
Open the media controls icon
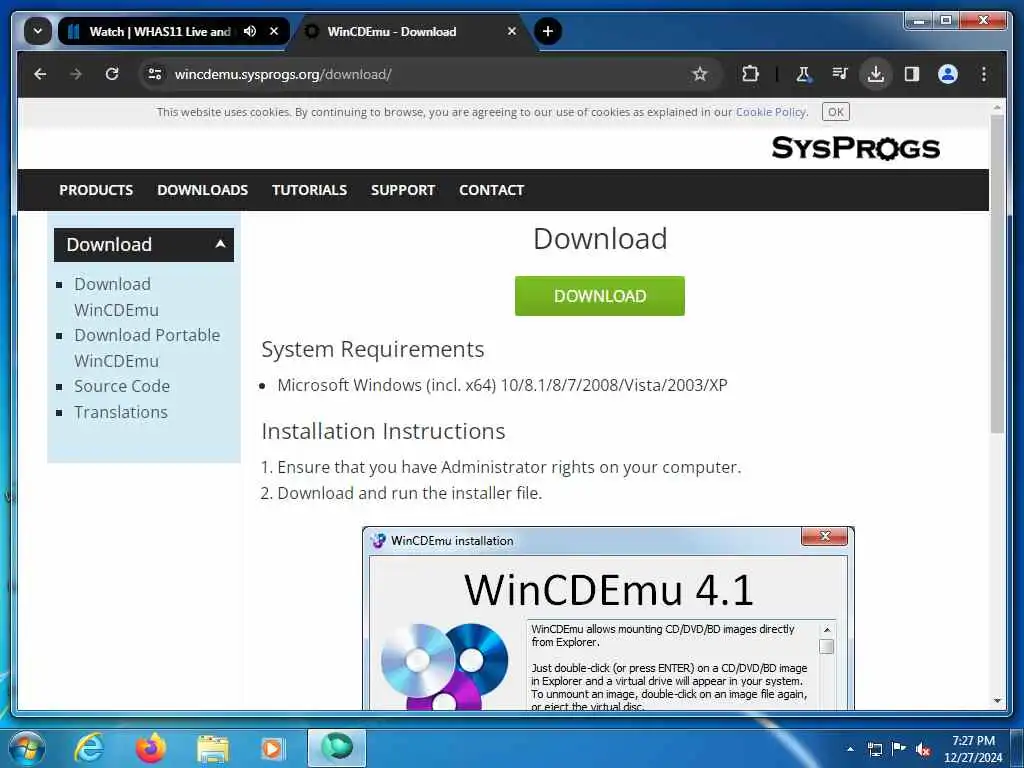840,73
